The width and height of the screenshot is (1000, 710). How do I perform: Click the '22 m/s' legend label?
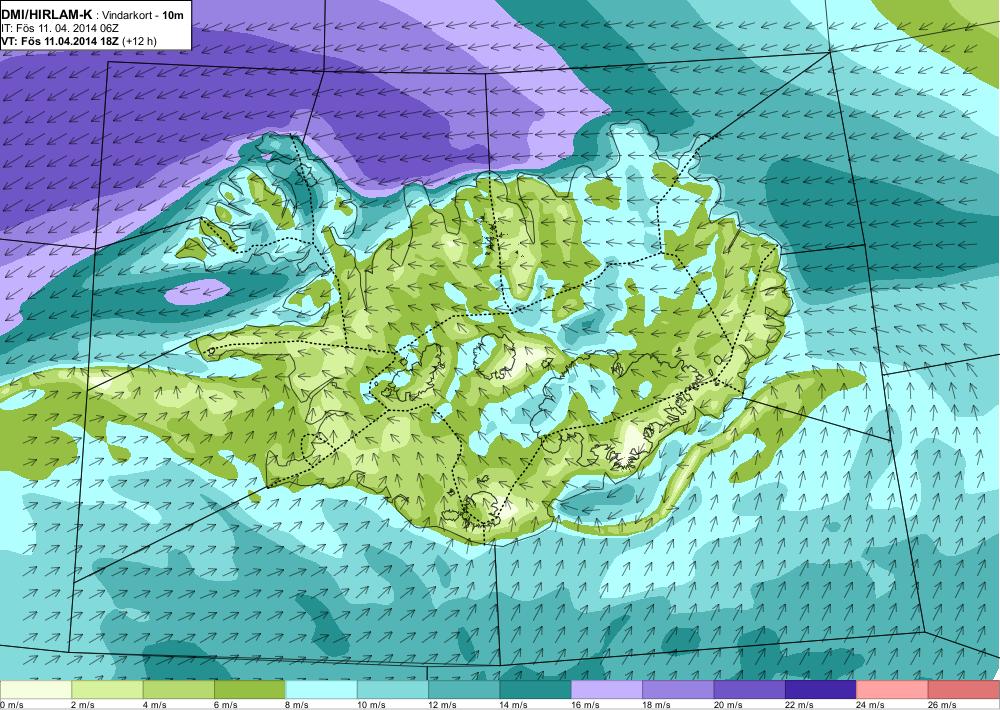800,705
